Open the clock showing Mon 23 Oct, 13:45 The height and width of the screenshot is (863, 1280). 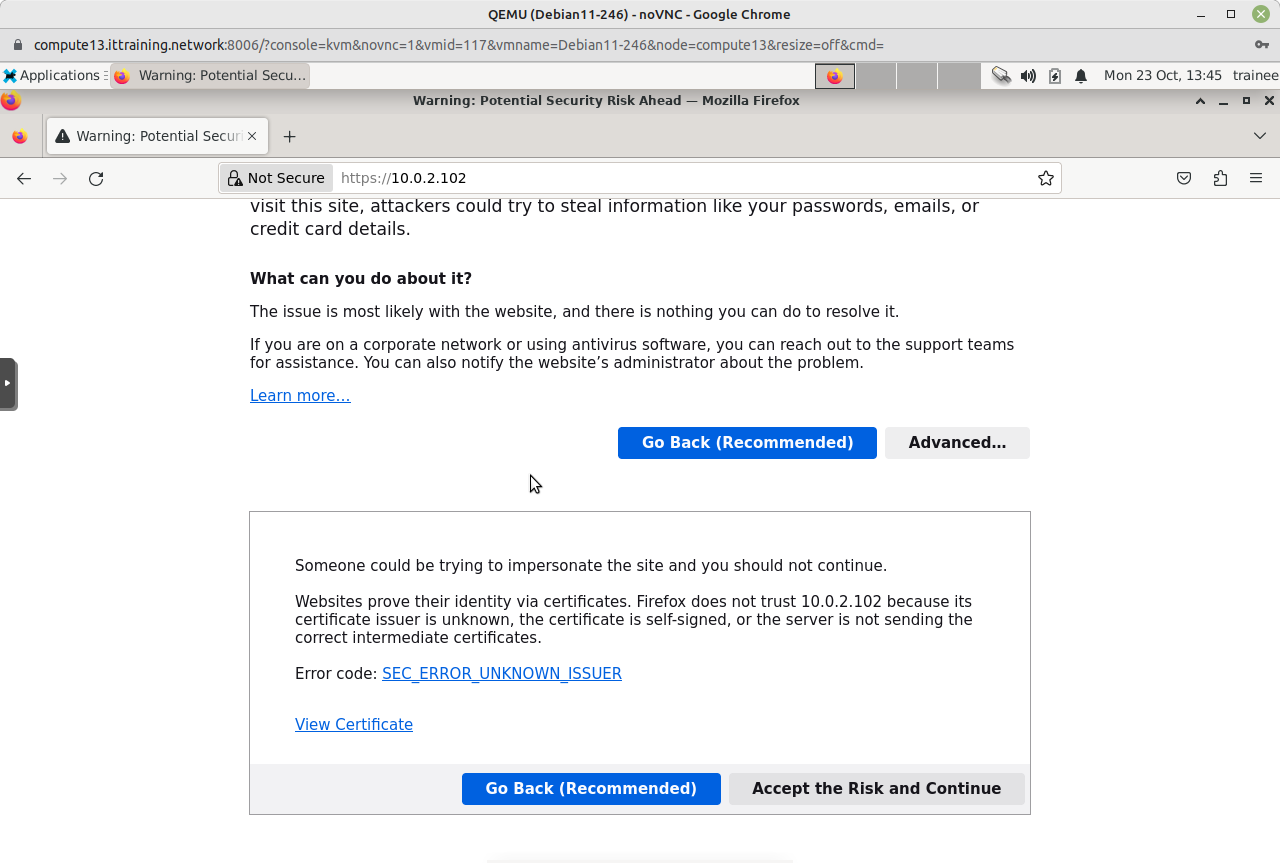[x=1163, y=76]
